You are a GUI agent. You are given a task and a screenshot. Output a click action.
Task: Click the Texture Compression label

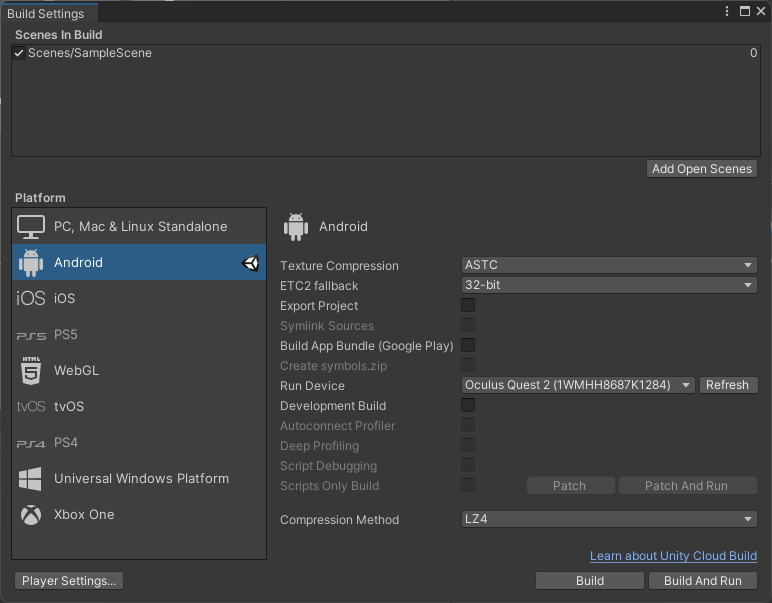[x=339, y=266]
